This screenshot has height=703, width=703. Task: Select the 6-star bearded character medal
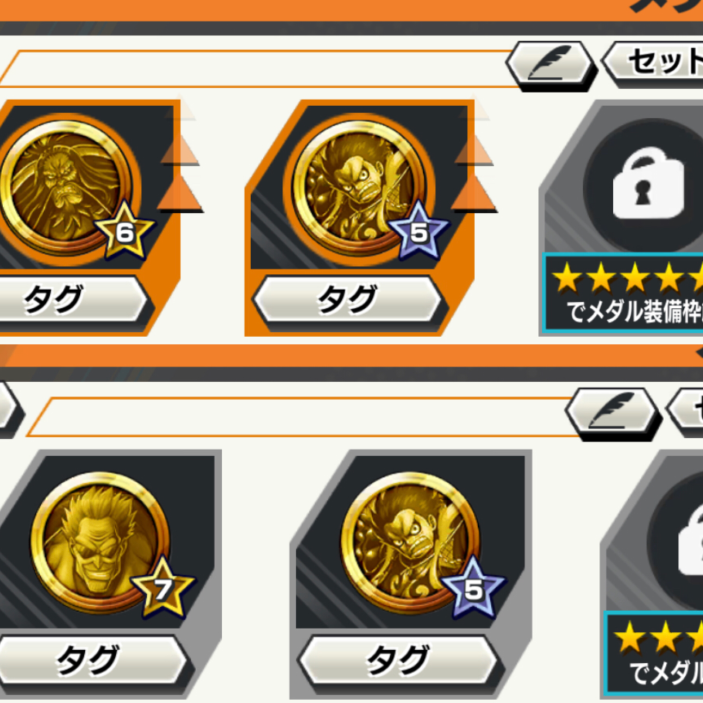coord(67,187)
